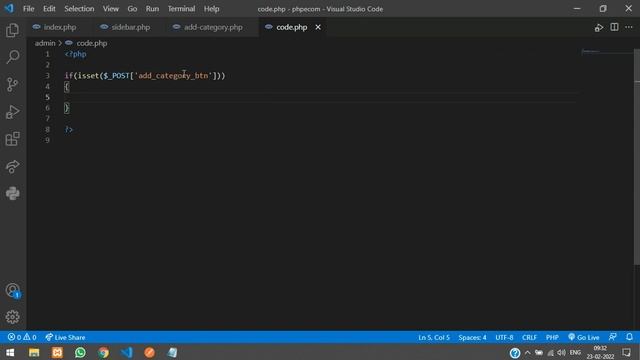Image resolution: width=640 pixels, height=360 pixels.
Task: Click the minimap code preview
Action: 607,53
